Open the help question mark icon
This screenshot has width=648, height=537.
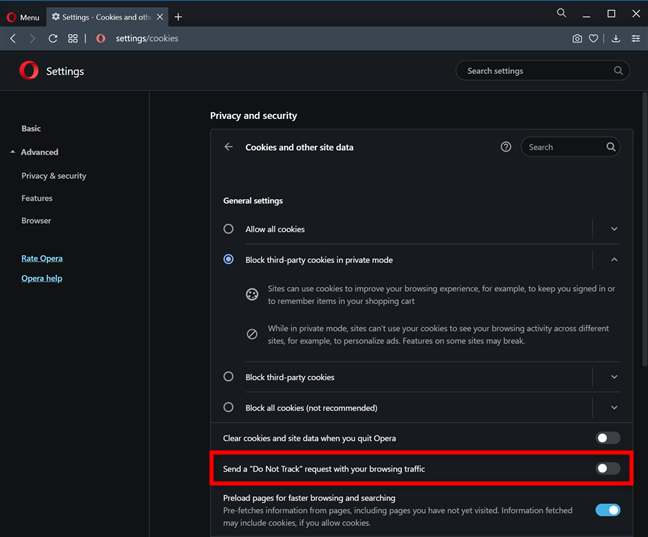(505, 147)
